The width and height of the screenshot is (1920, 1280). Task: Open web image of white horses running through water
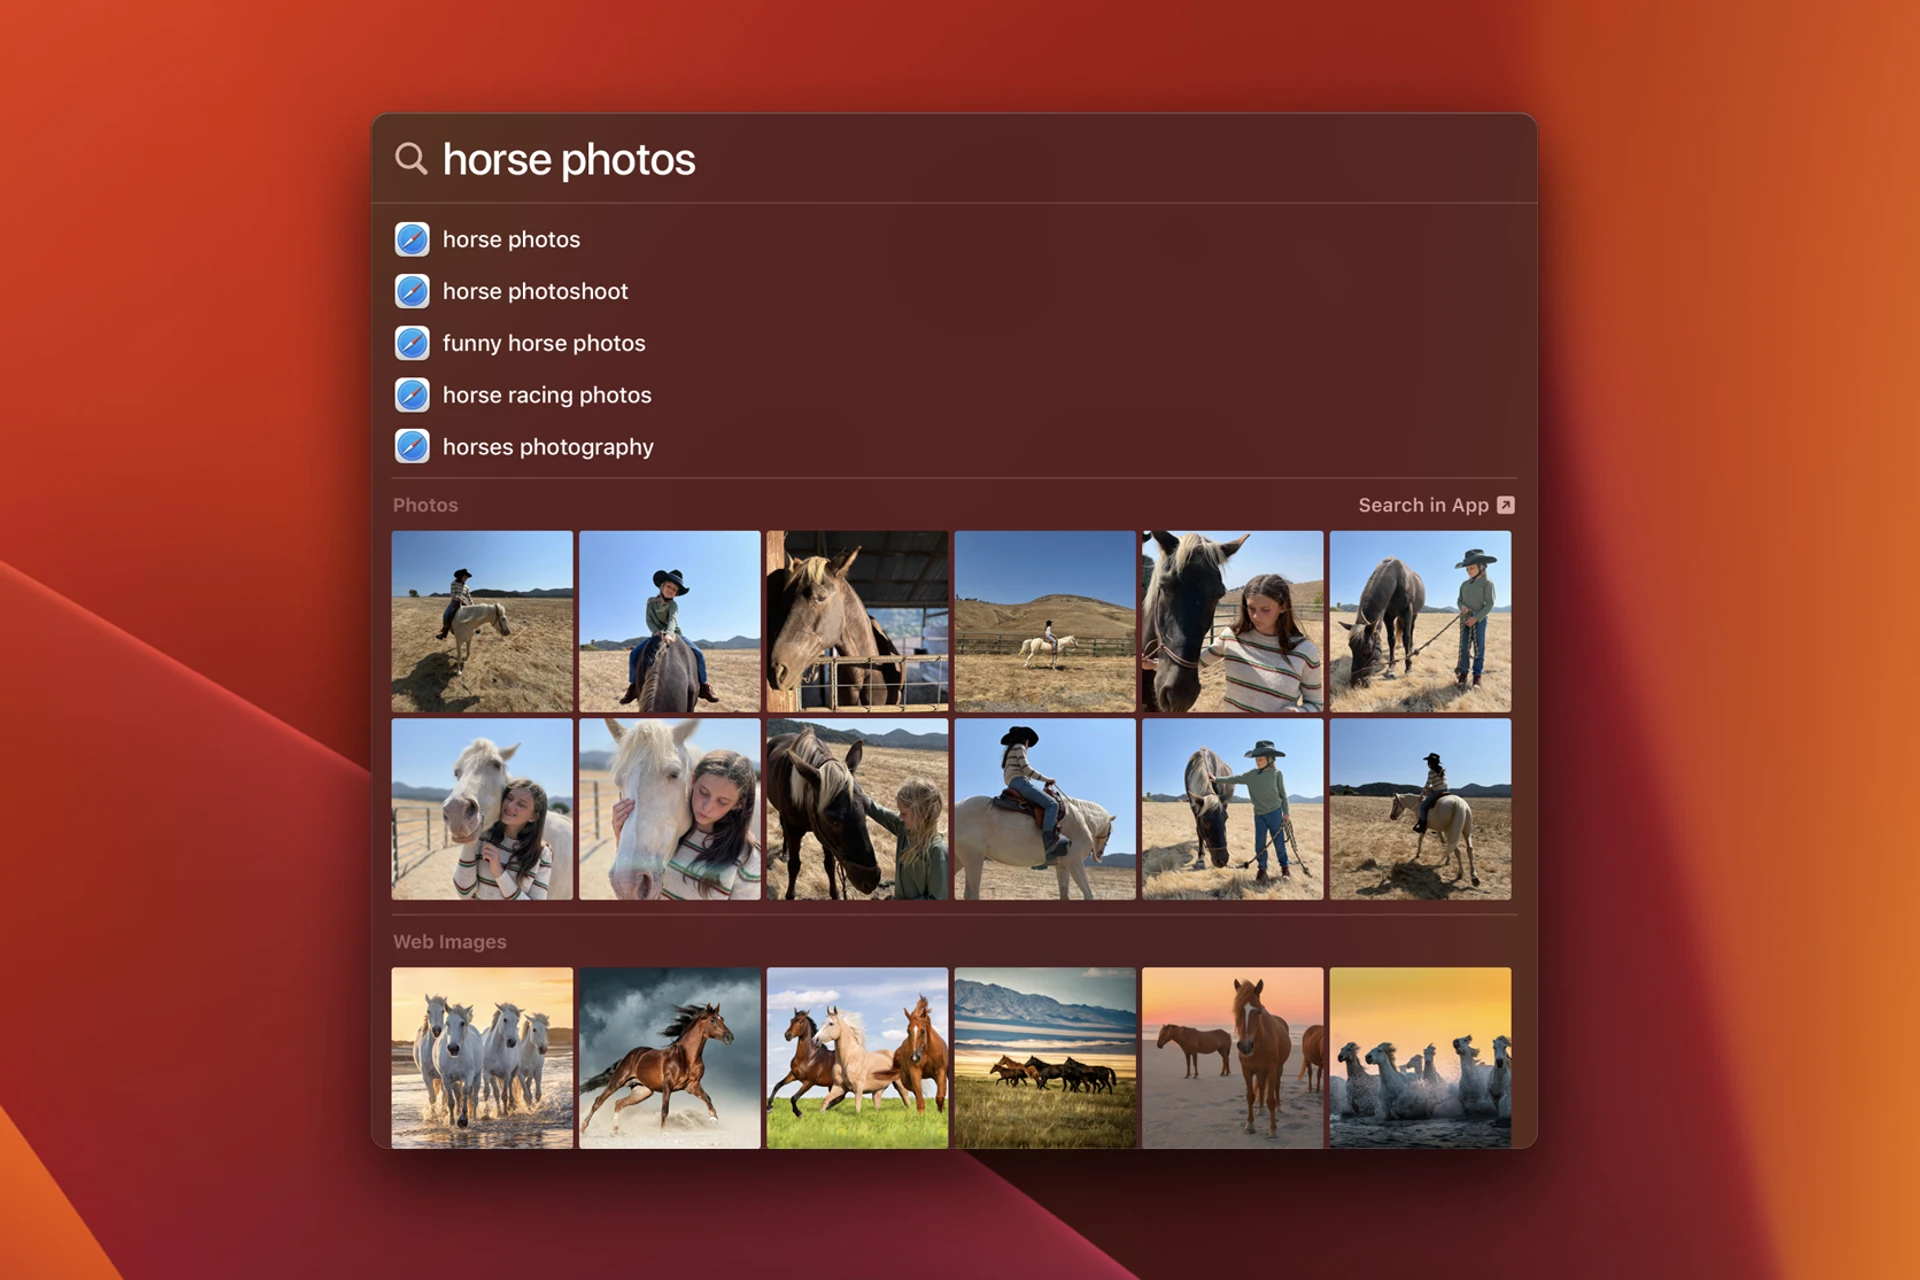click(x=482, y=1057)
